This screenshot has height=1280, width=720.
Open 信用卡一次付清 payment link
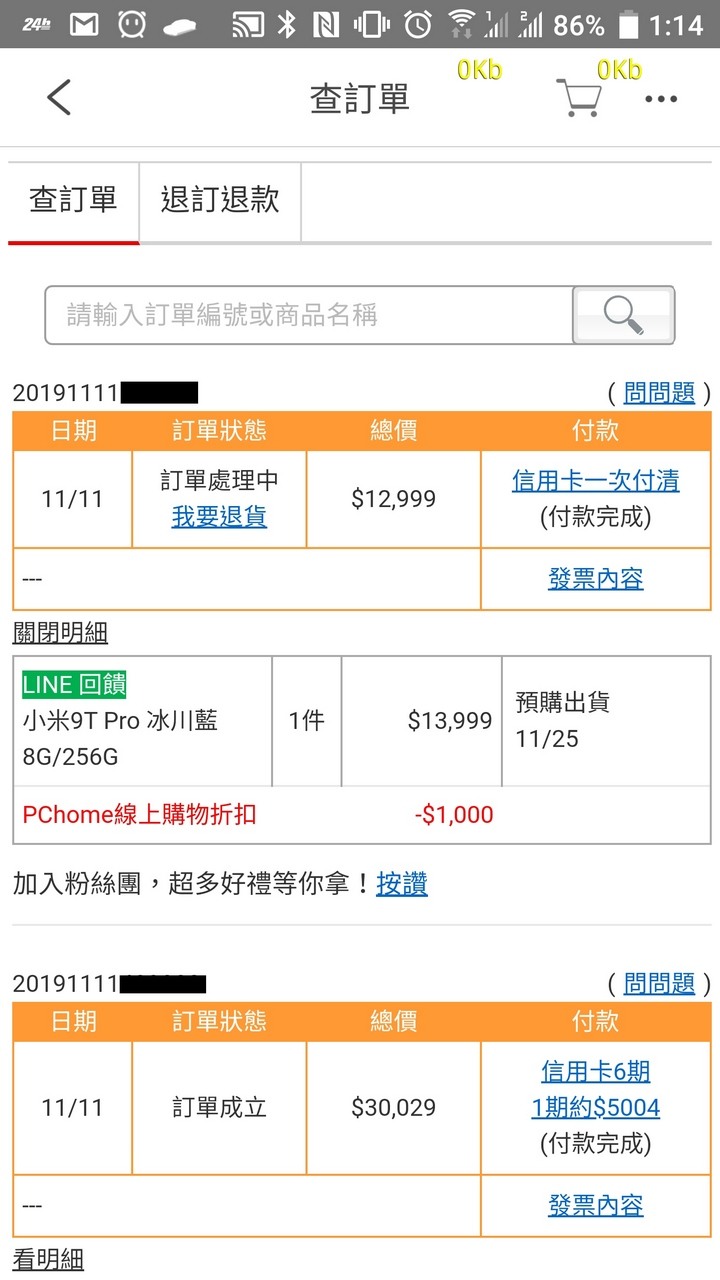tap(596, 481)
